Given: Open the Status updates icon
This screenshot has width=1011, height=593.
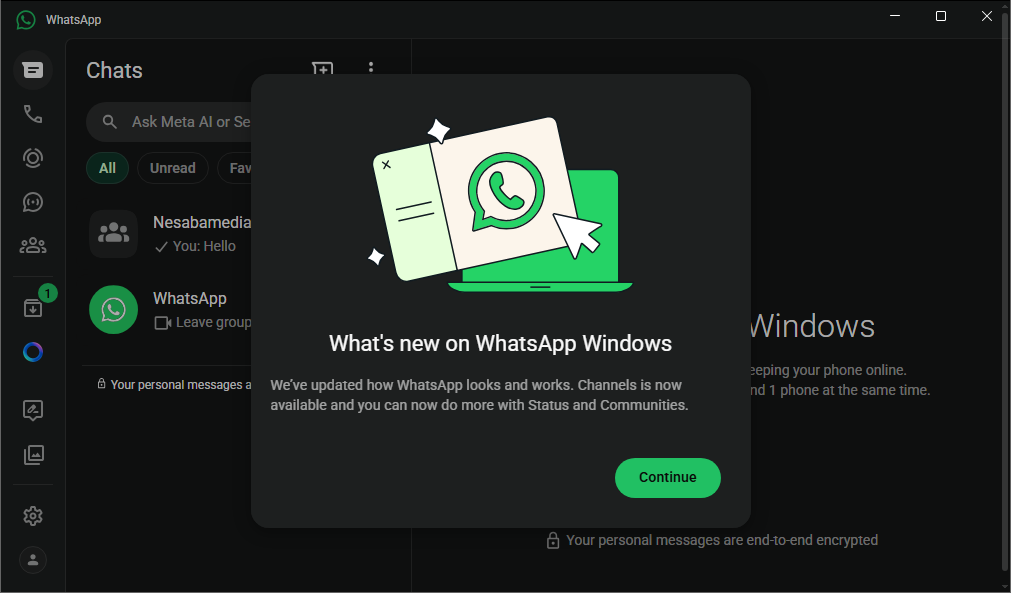Looking at the screenshot, I should (33, 158).
